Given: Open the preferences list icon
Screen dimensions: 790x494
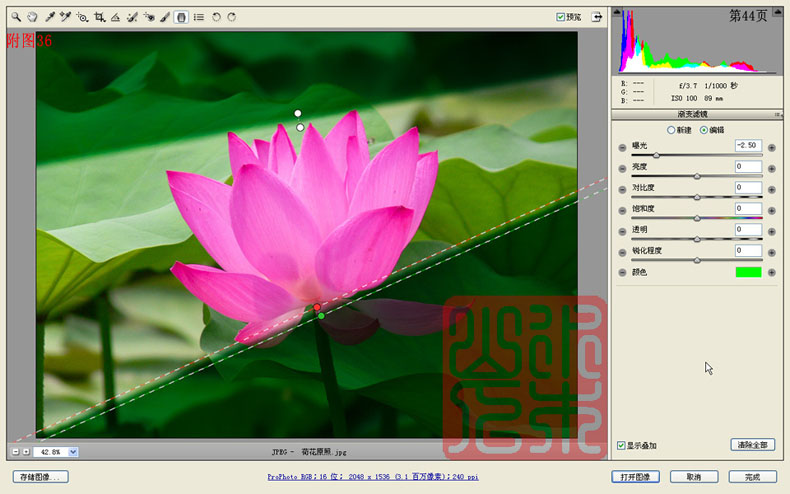Looking at the screenshot, I should coord(199,17).
